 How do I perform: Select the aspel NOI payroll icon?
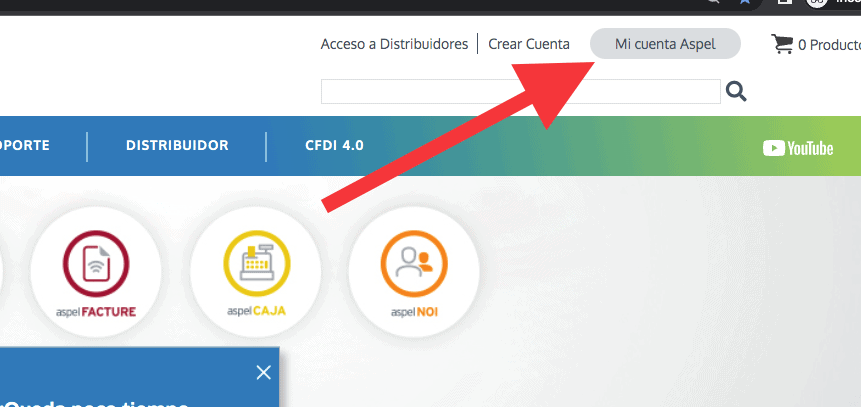coord(414,272)
